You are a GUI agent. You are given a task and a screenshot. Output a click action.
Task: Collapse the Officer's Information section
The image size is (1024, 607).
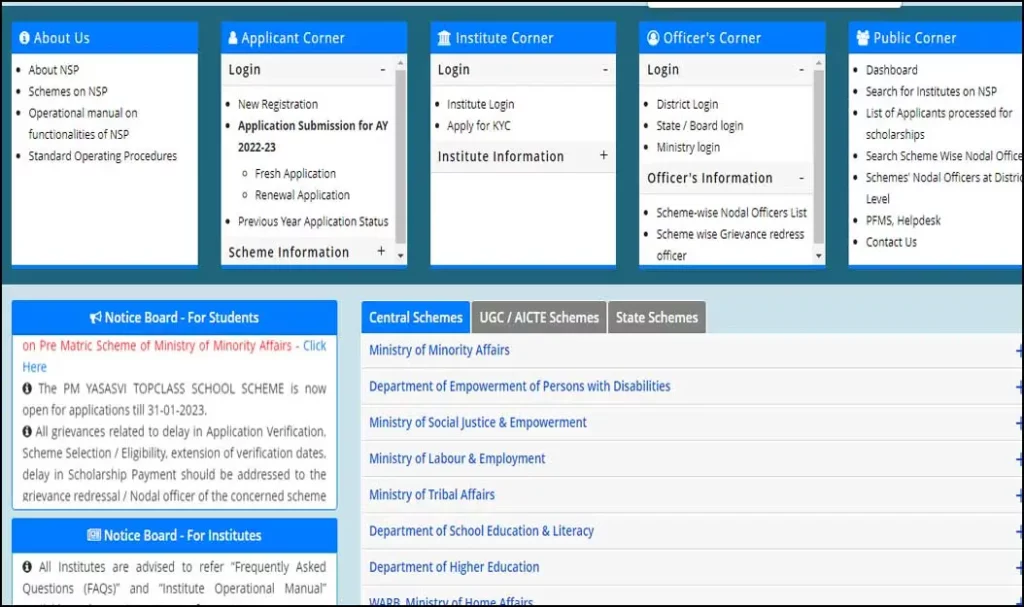point(801,178)
